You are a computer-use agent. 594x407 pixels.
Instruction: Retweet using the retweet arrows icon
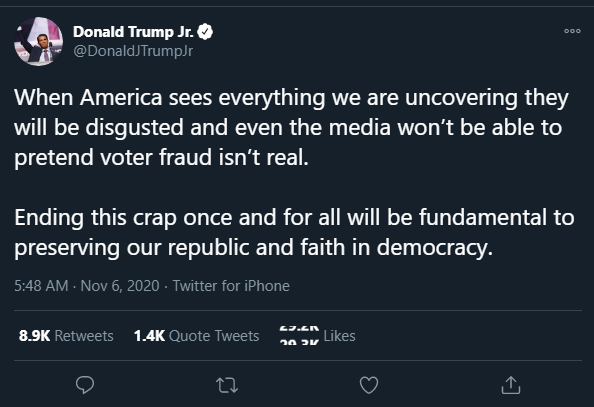click(x=227, y=385)
